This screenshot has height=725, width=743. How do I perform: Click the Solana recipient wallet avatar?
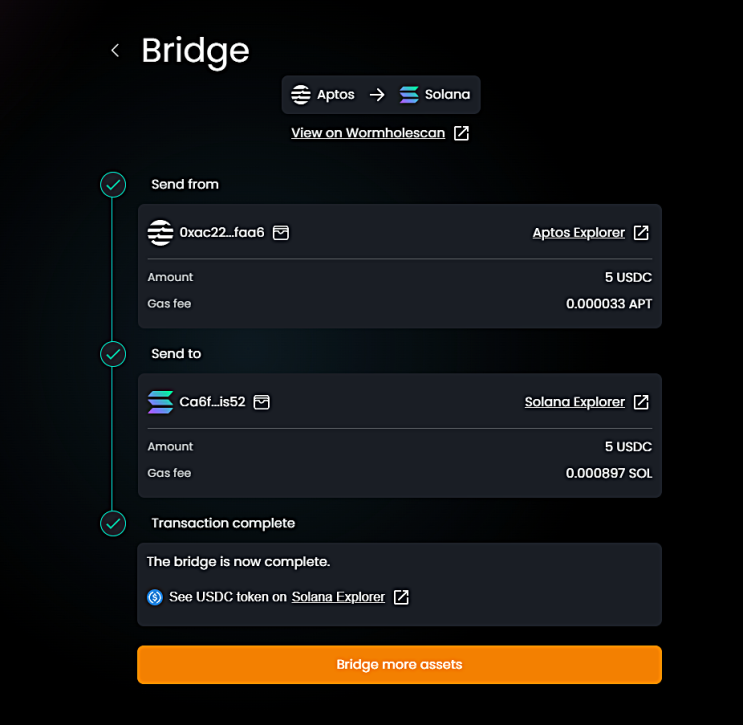(x=160, y=402)
